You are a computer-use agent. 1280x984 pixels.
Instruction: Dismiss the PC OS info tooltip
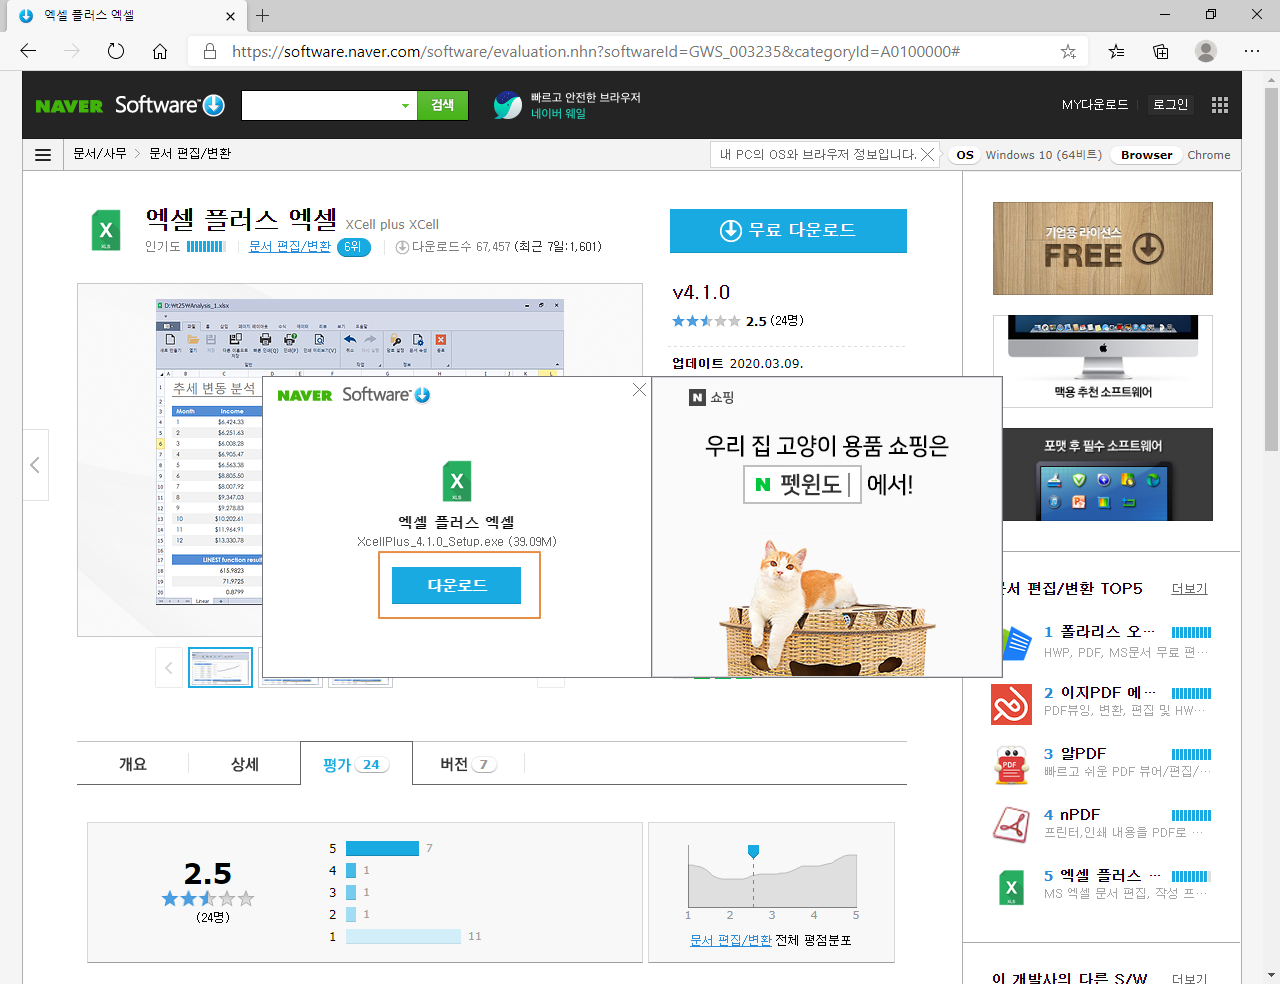coord(927,154)
